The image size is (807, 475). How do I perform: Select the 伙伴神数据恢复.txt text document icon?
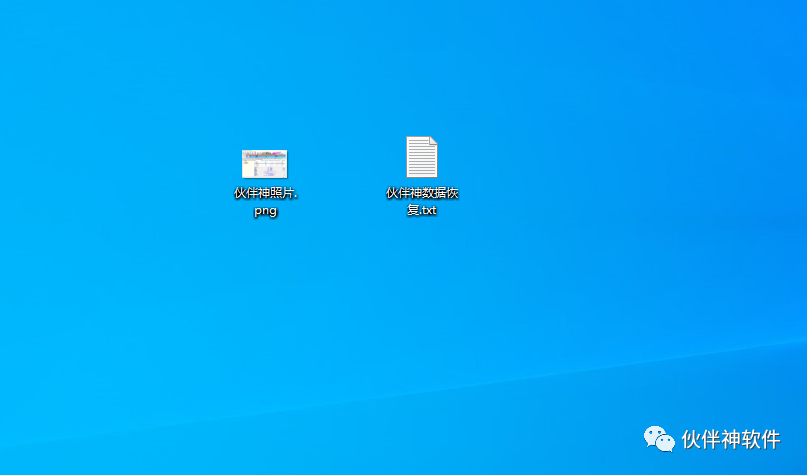(x=422, y=157)
